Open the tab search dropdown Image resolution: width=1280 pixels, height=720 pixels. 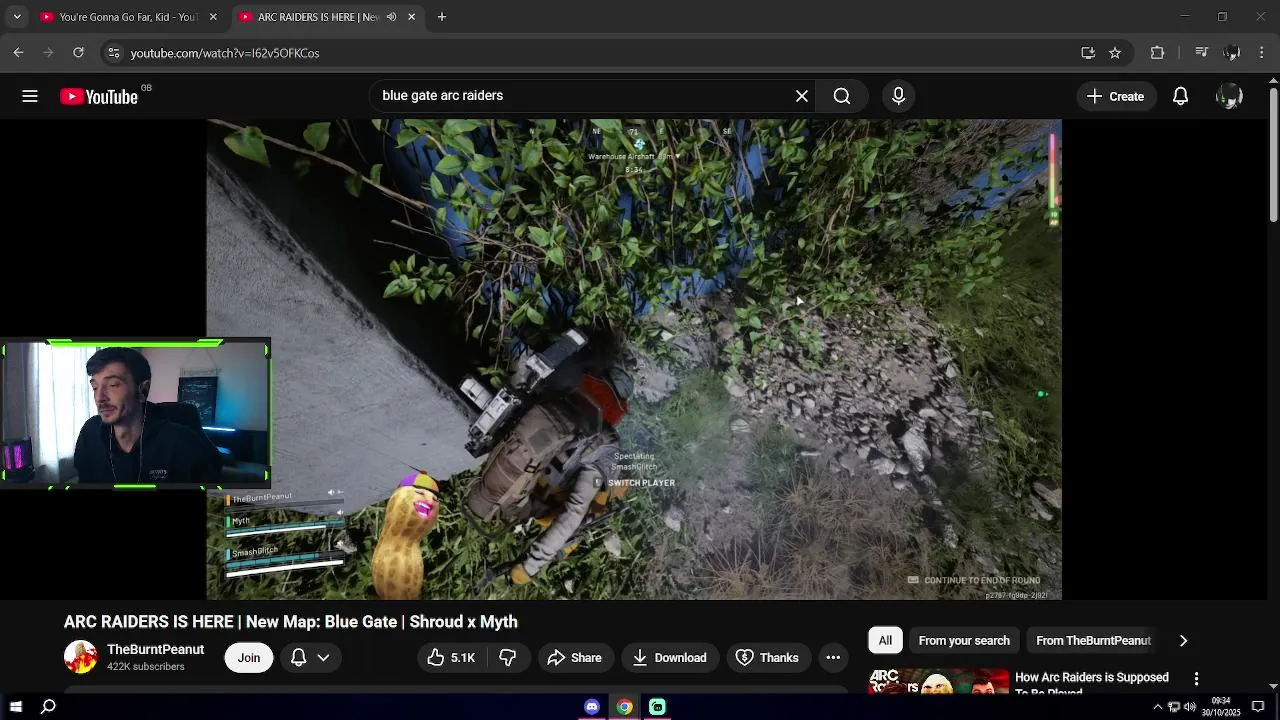[16, 17]
